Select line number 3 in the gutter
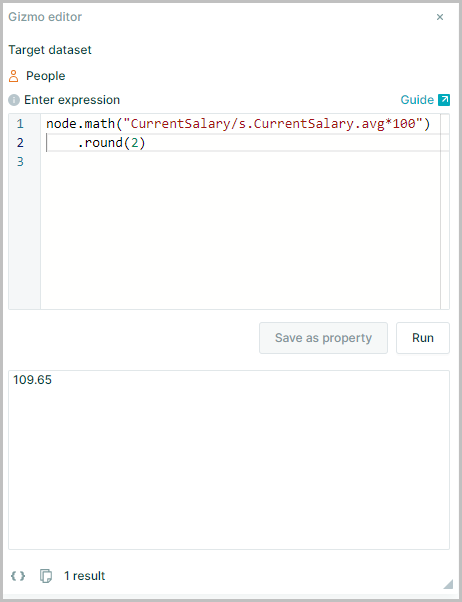This screenshot has width=462, height=602. point(20,162)
